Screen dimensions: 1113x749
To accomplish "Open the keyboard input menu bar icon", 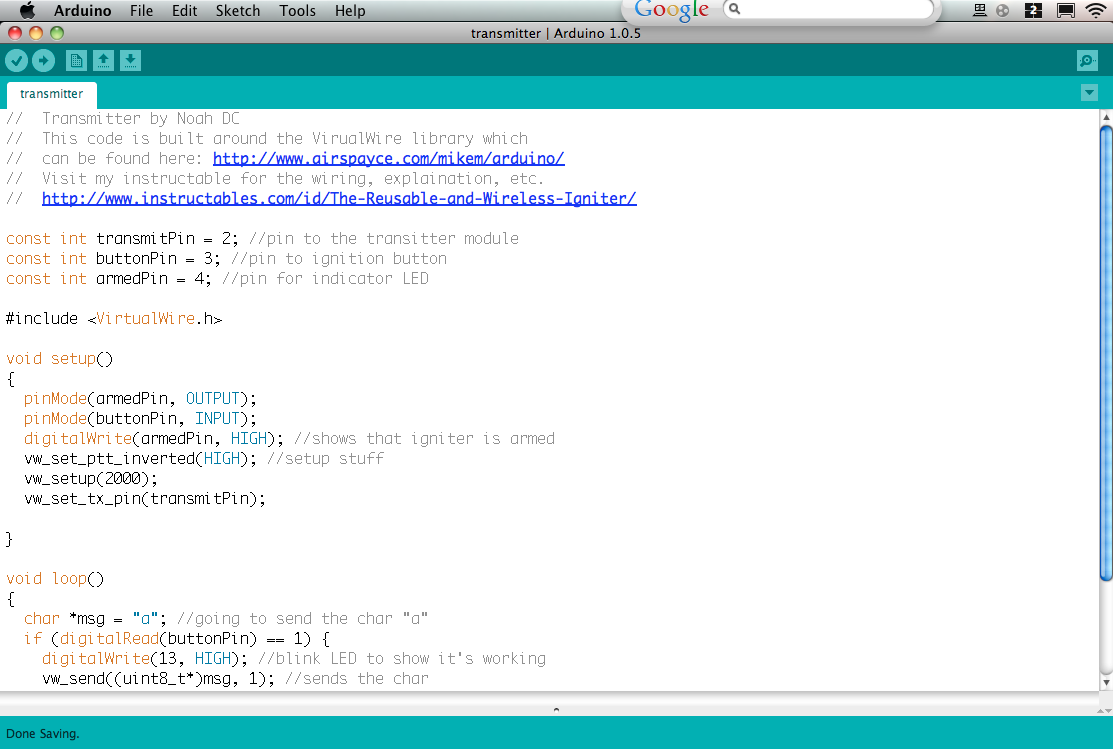I will 979,10.
